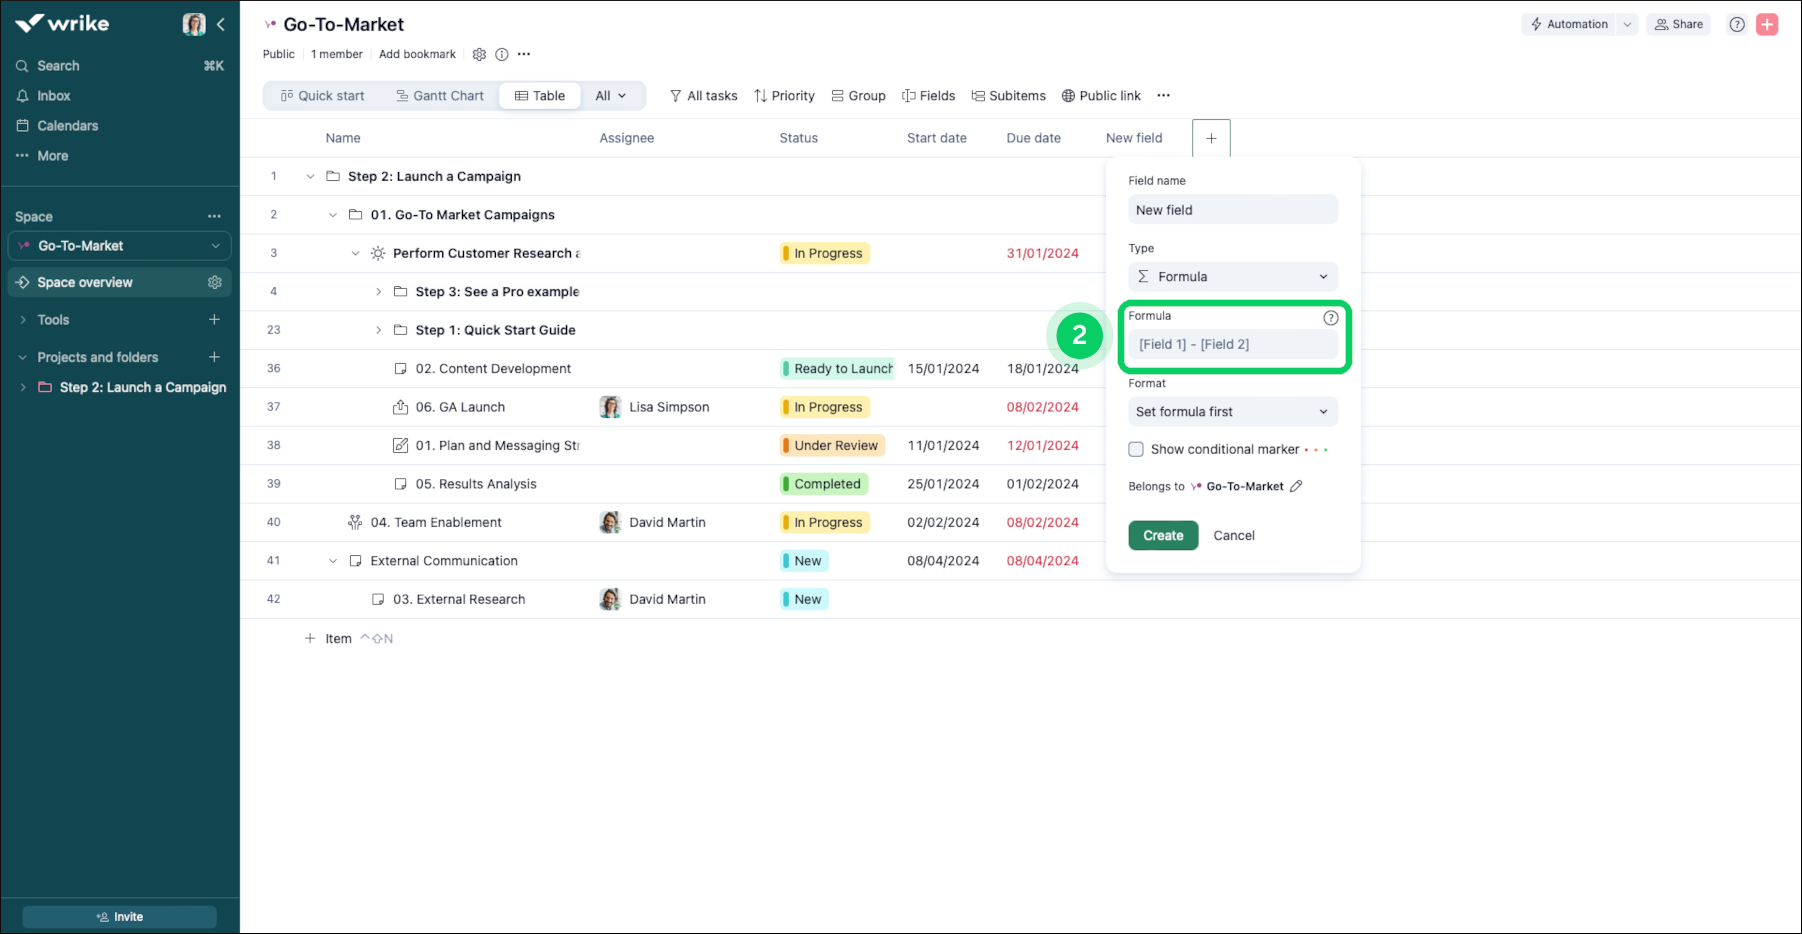Open Space overview settings gear
This screenshot has width=1802, height=934.
point(214,283)
